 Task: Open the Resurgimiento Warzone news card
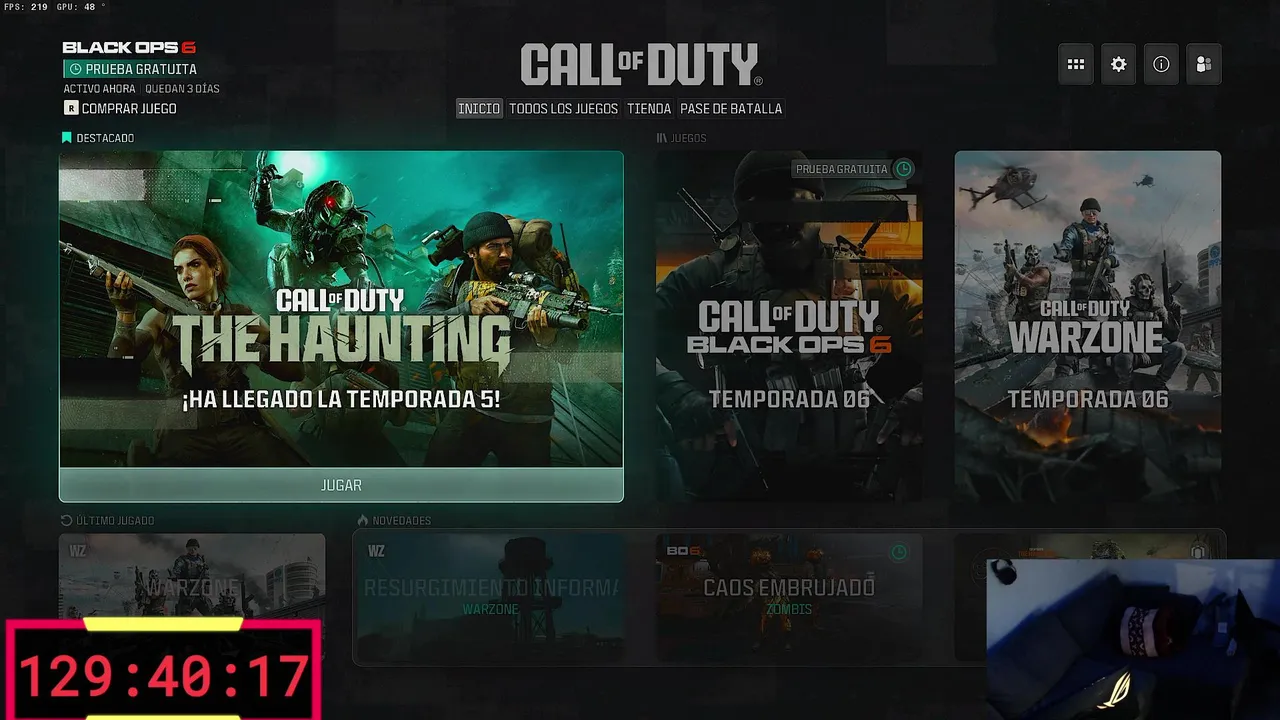pyautogui.click(x=490, y=597)
